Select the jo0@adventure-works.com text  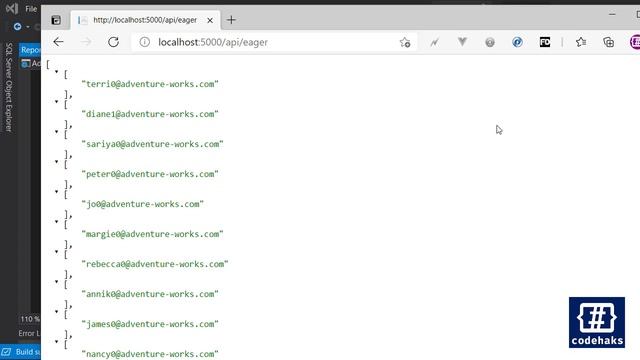pos(142,204)
